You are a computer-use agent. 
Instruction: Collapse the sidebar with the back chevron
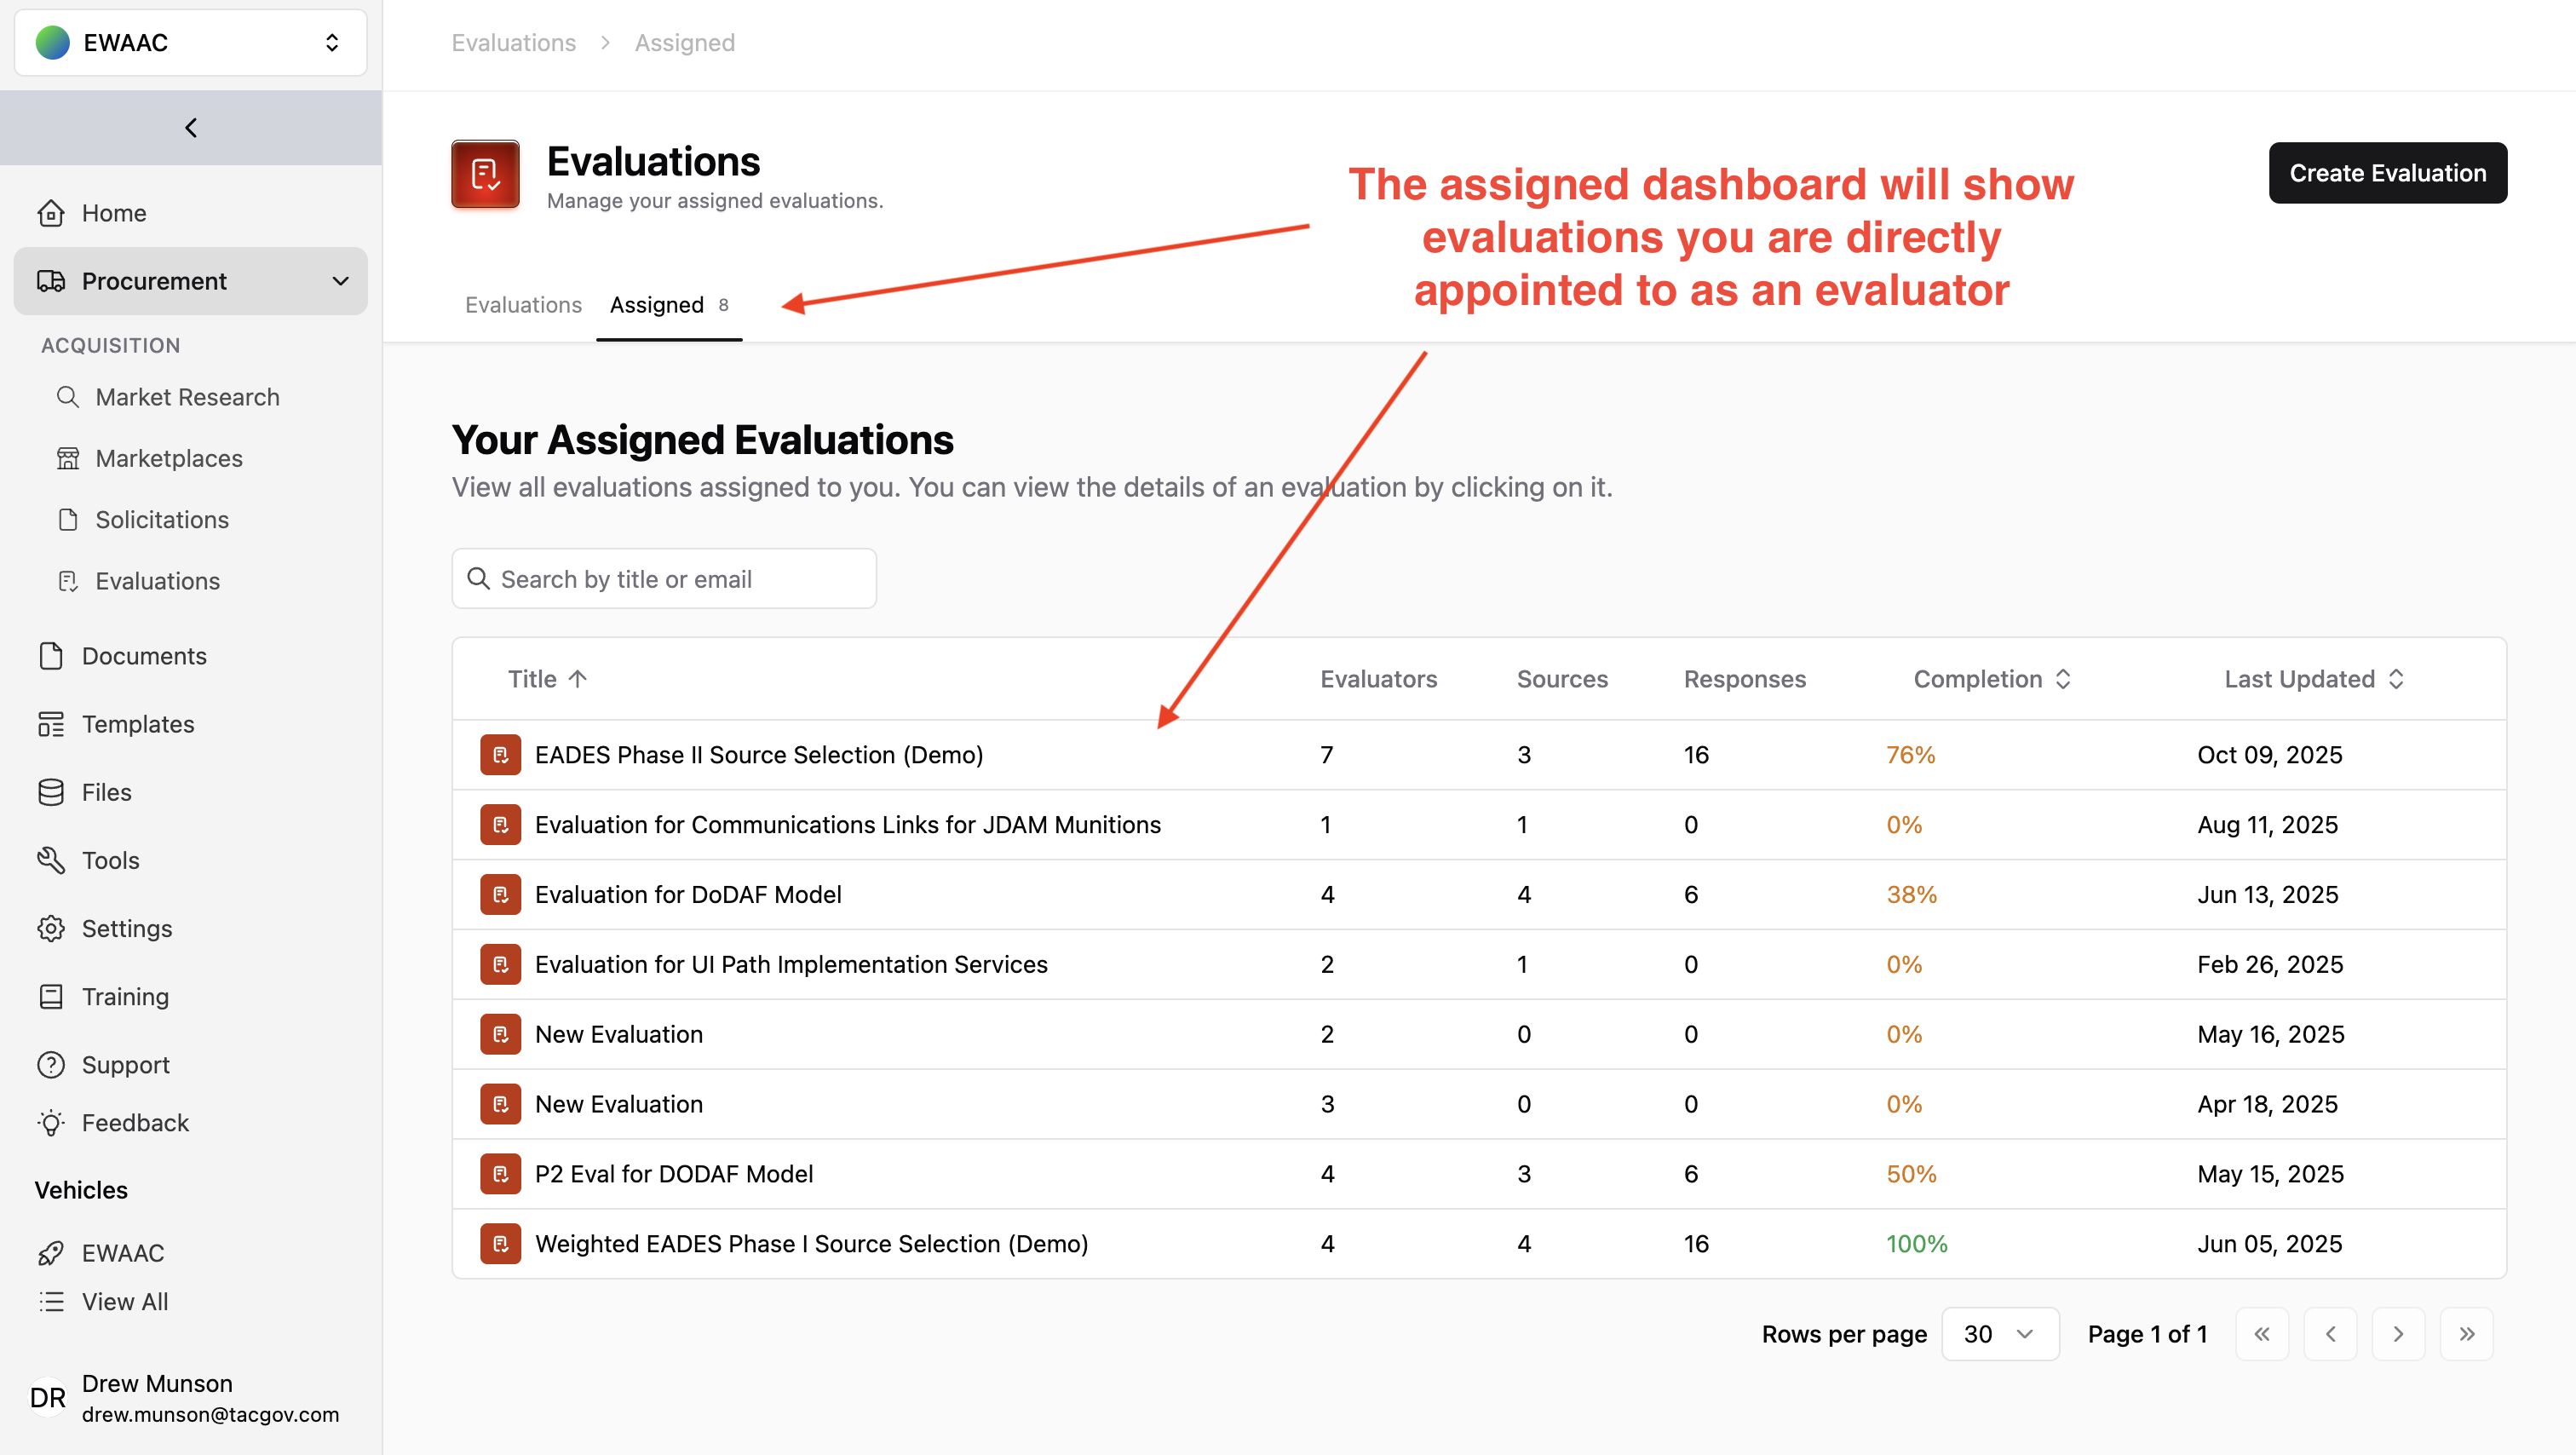point(191,127)
